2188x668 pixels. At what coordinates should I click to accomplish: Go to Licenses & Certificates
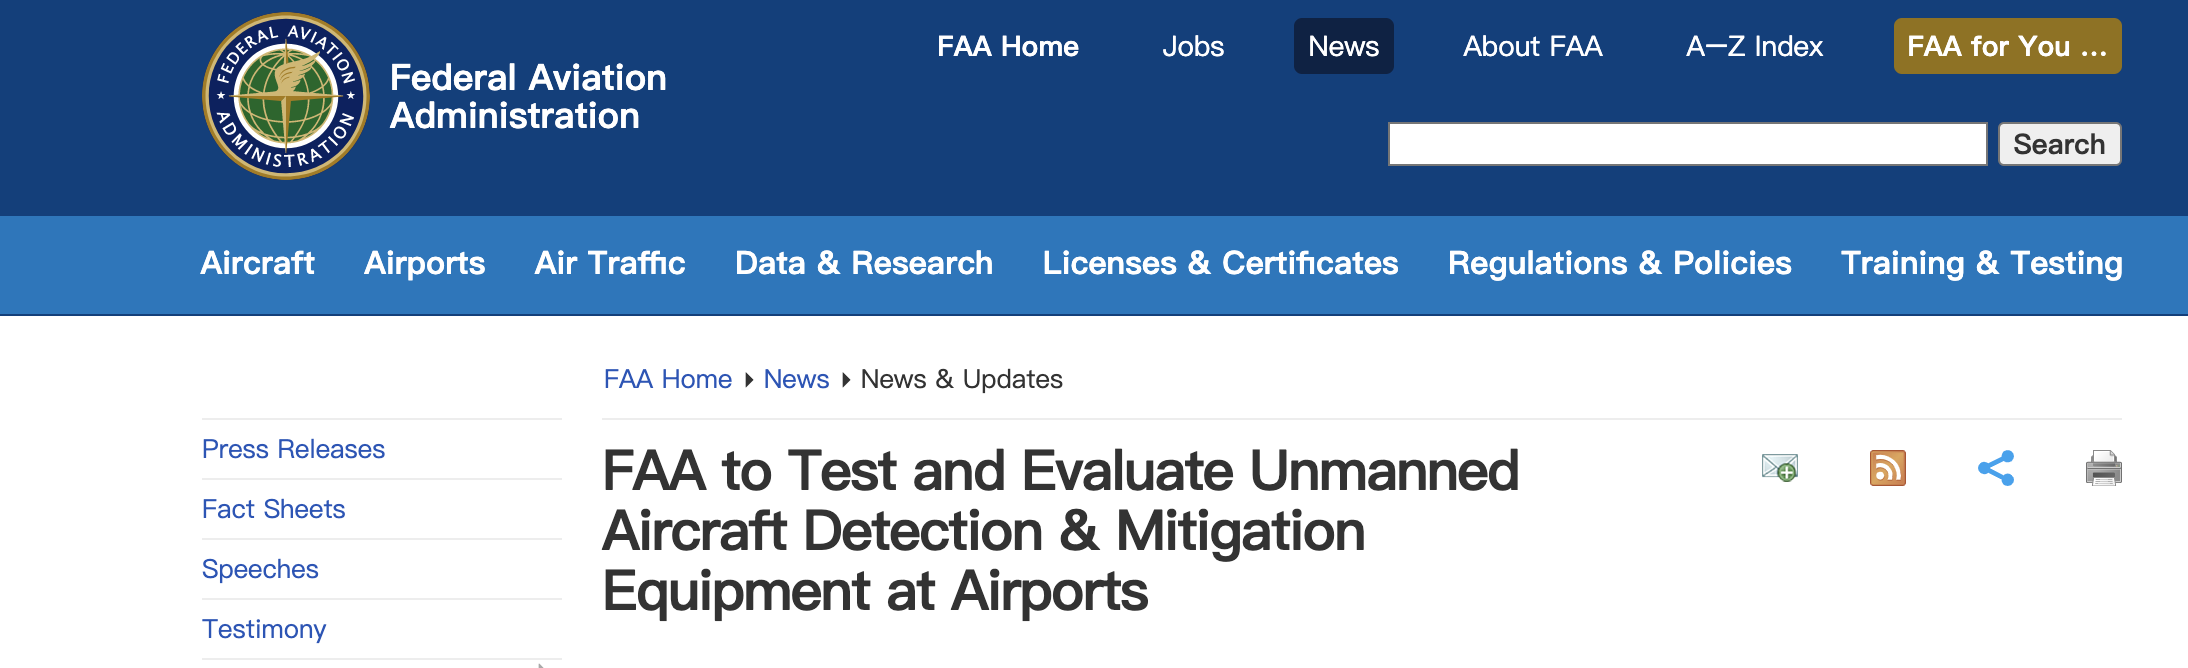click(1220, 263)
